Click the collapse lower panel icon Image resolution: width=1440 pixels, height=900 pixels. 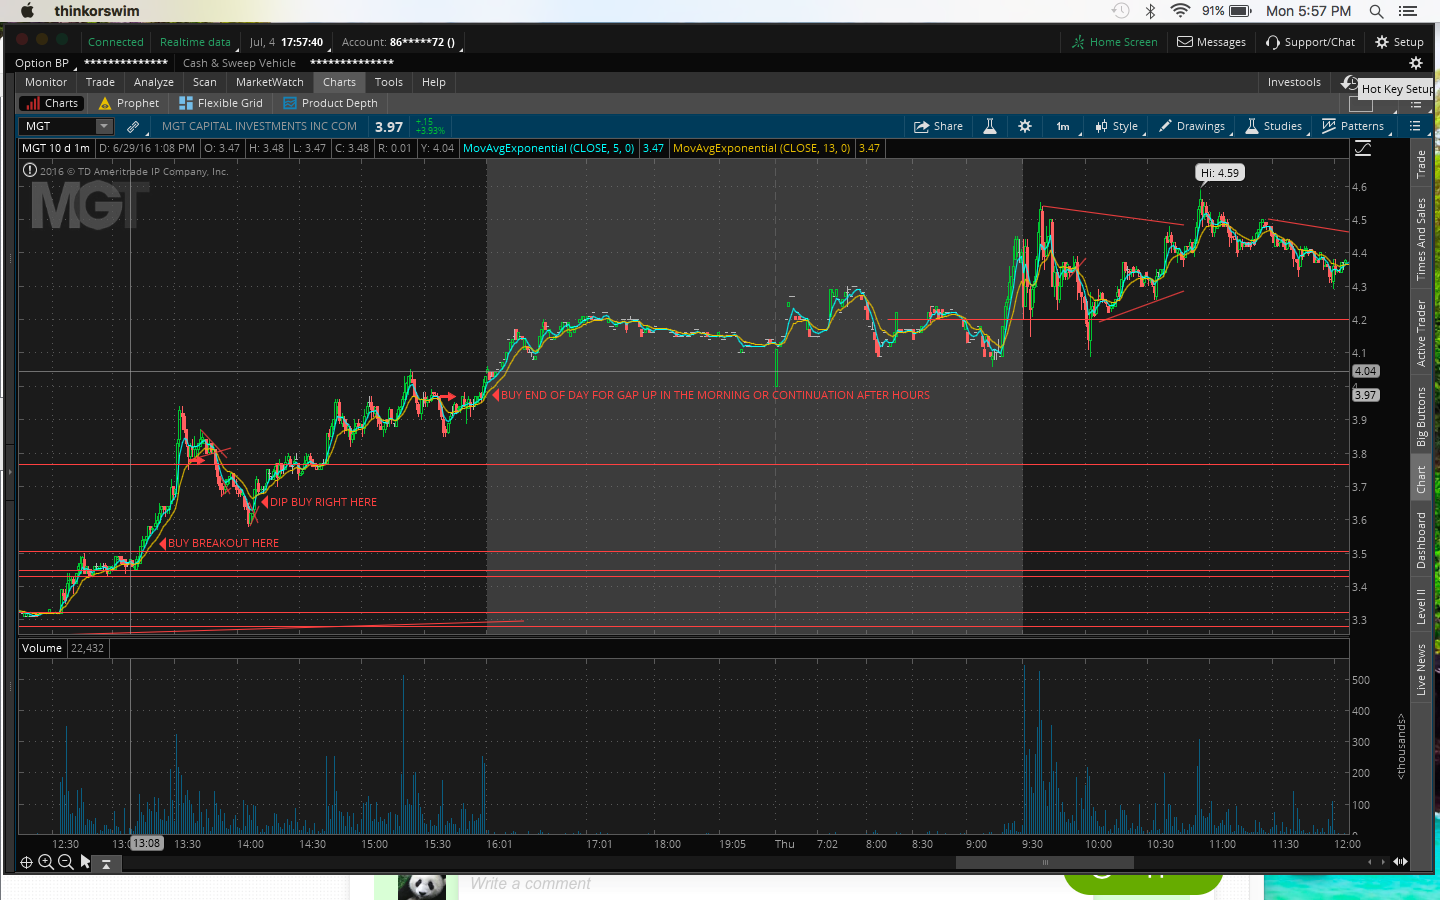point(105,864)
